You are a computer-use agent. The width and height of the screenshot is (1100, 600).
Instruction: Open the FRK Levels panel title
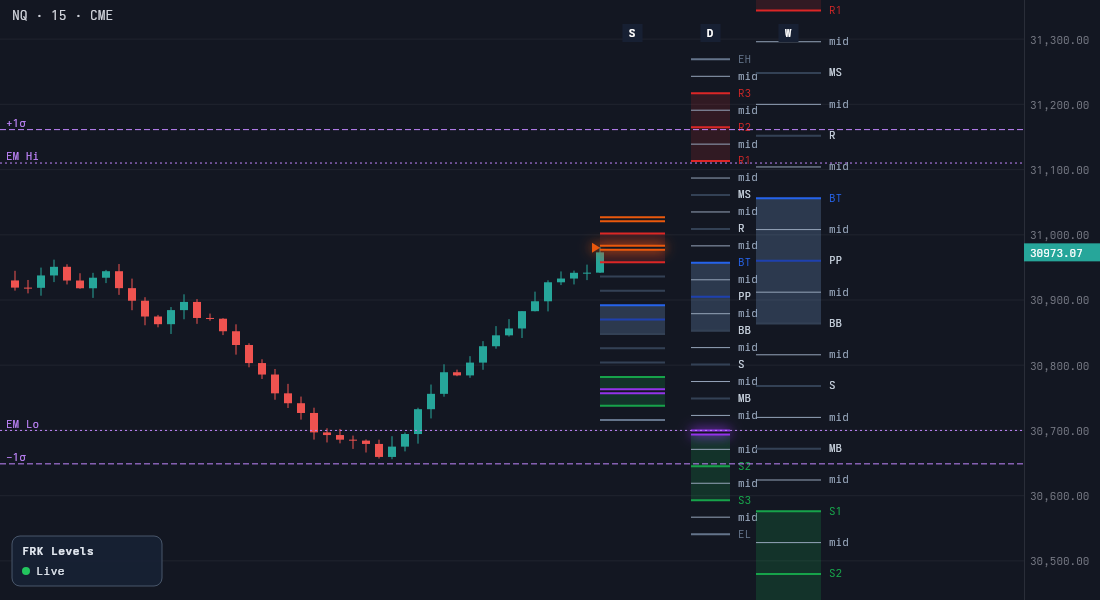tap(58, 551)
